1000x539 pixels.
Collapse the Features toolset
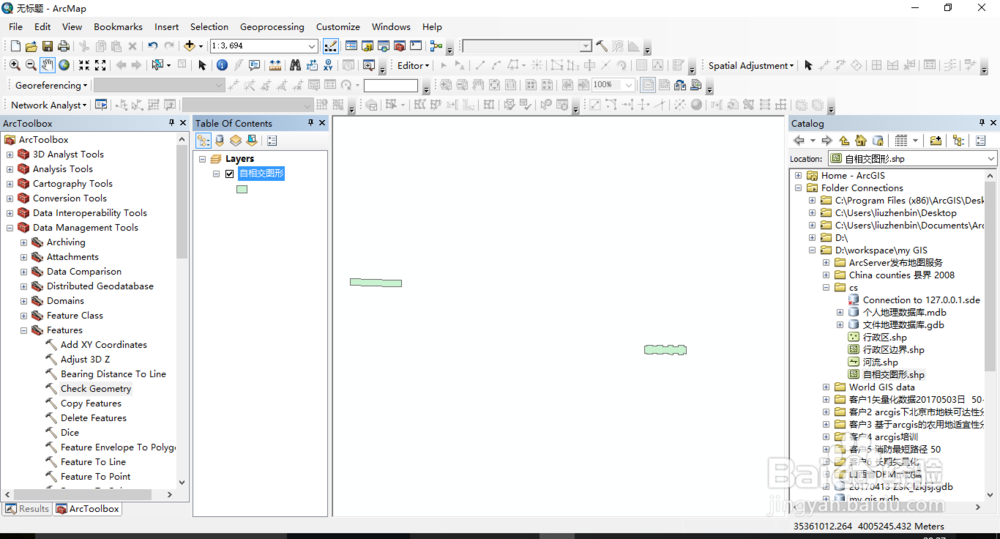[24, 330]
